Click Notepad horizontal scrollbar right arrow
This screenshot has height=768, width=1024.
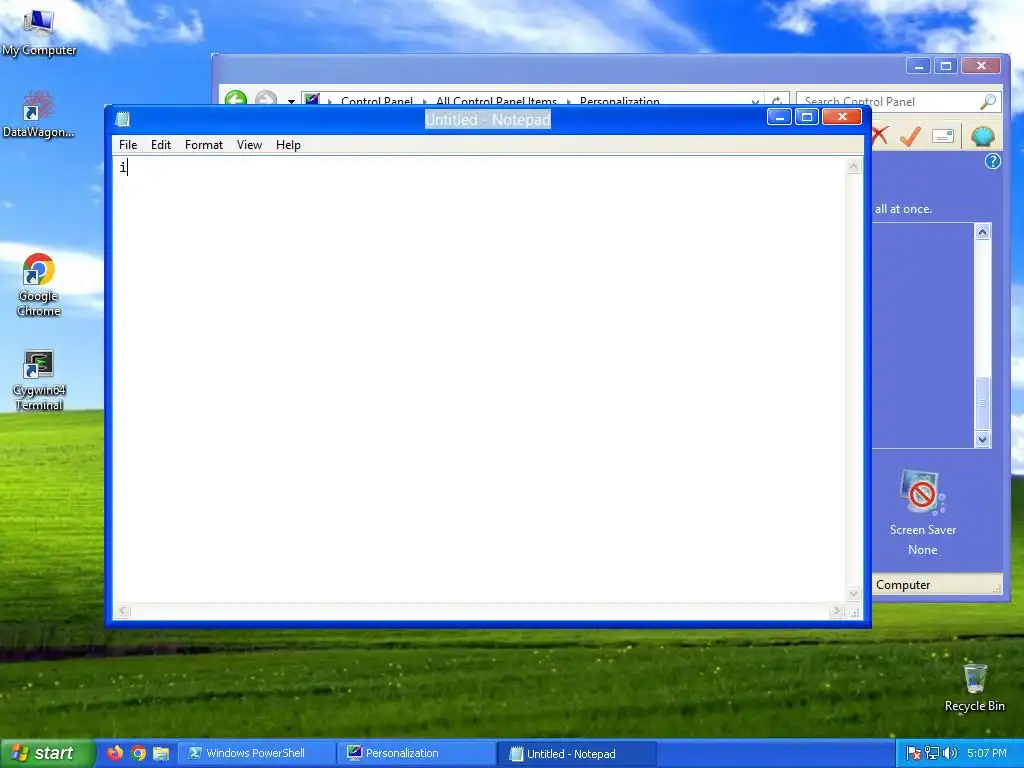point(836,611)
